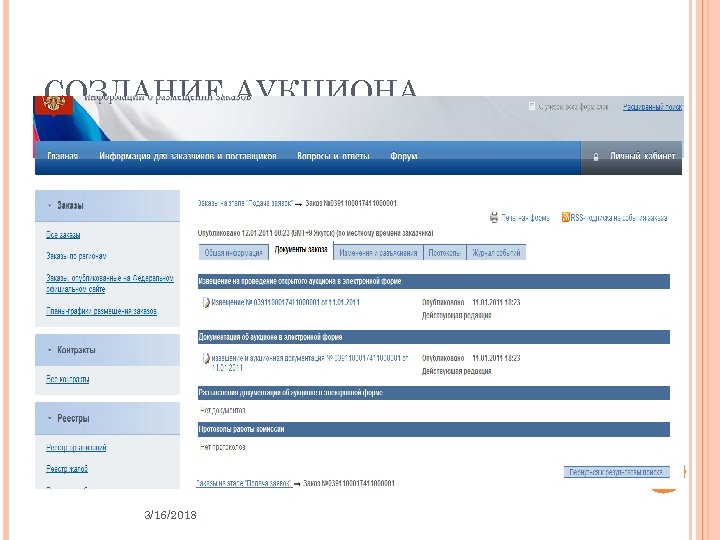
Task: Open Извещение и аукционная документация link
Action: point(310,363)
